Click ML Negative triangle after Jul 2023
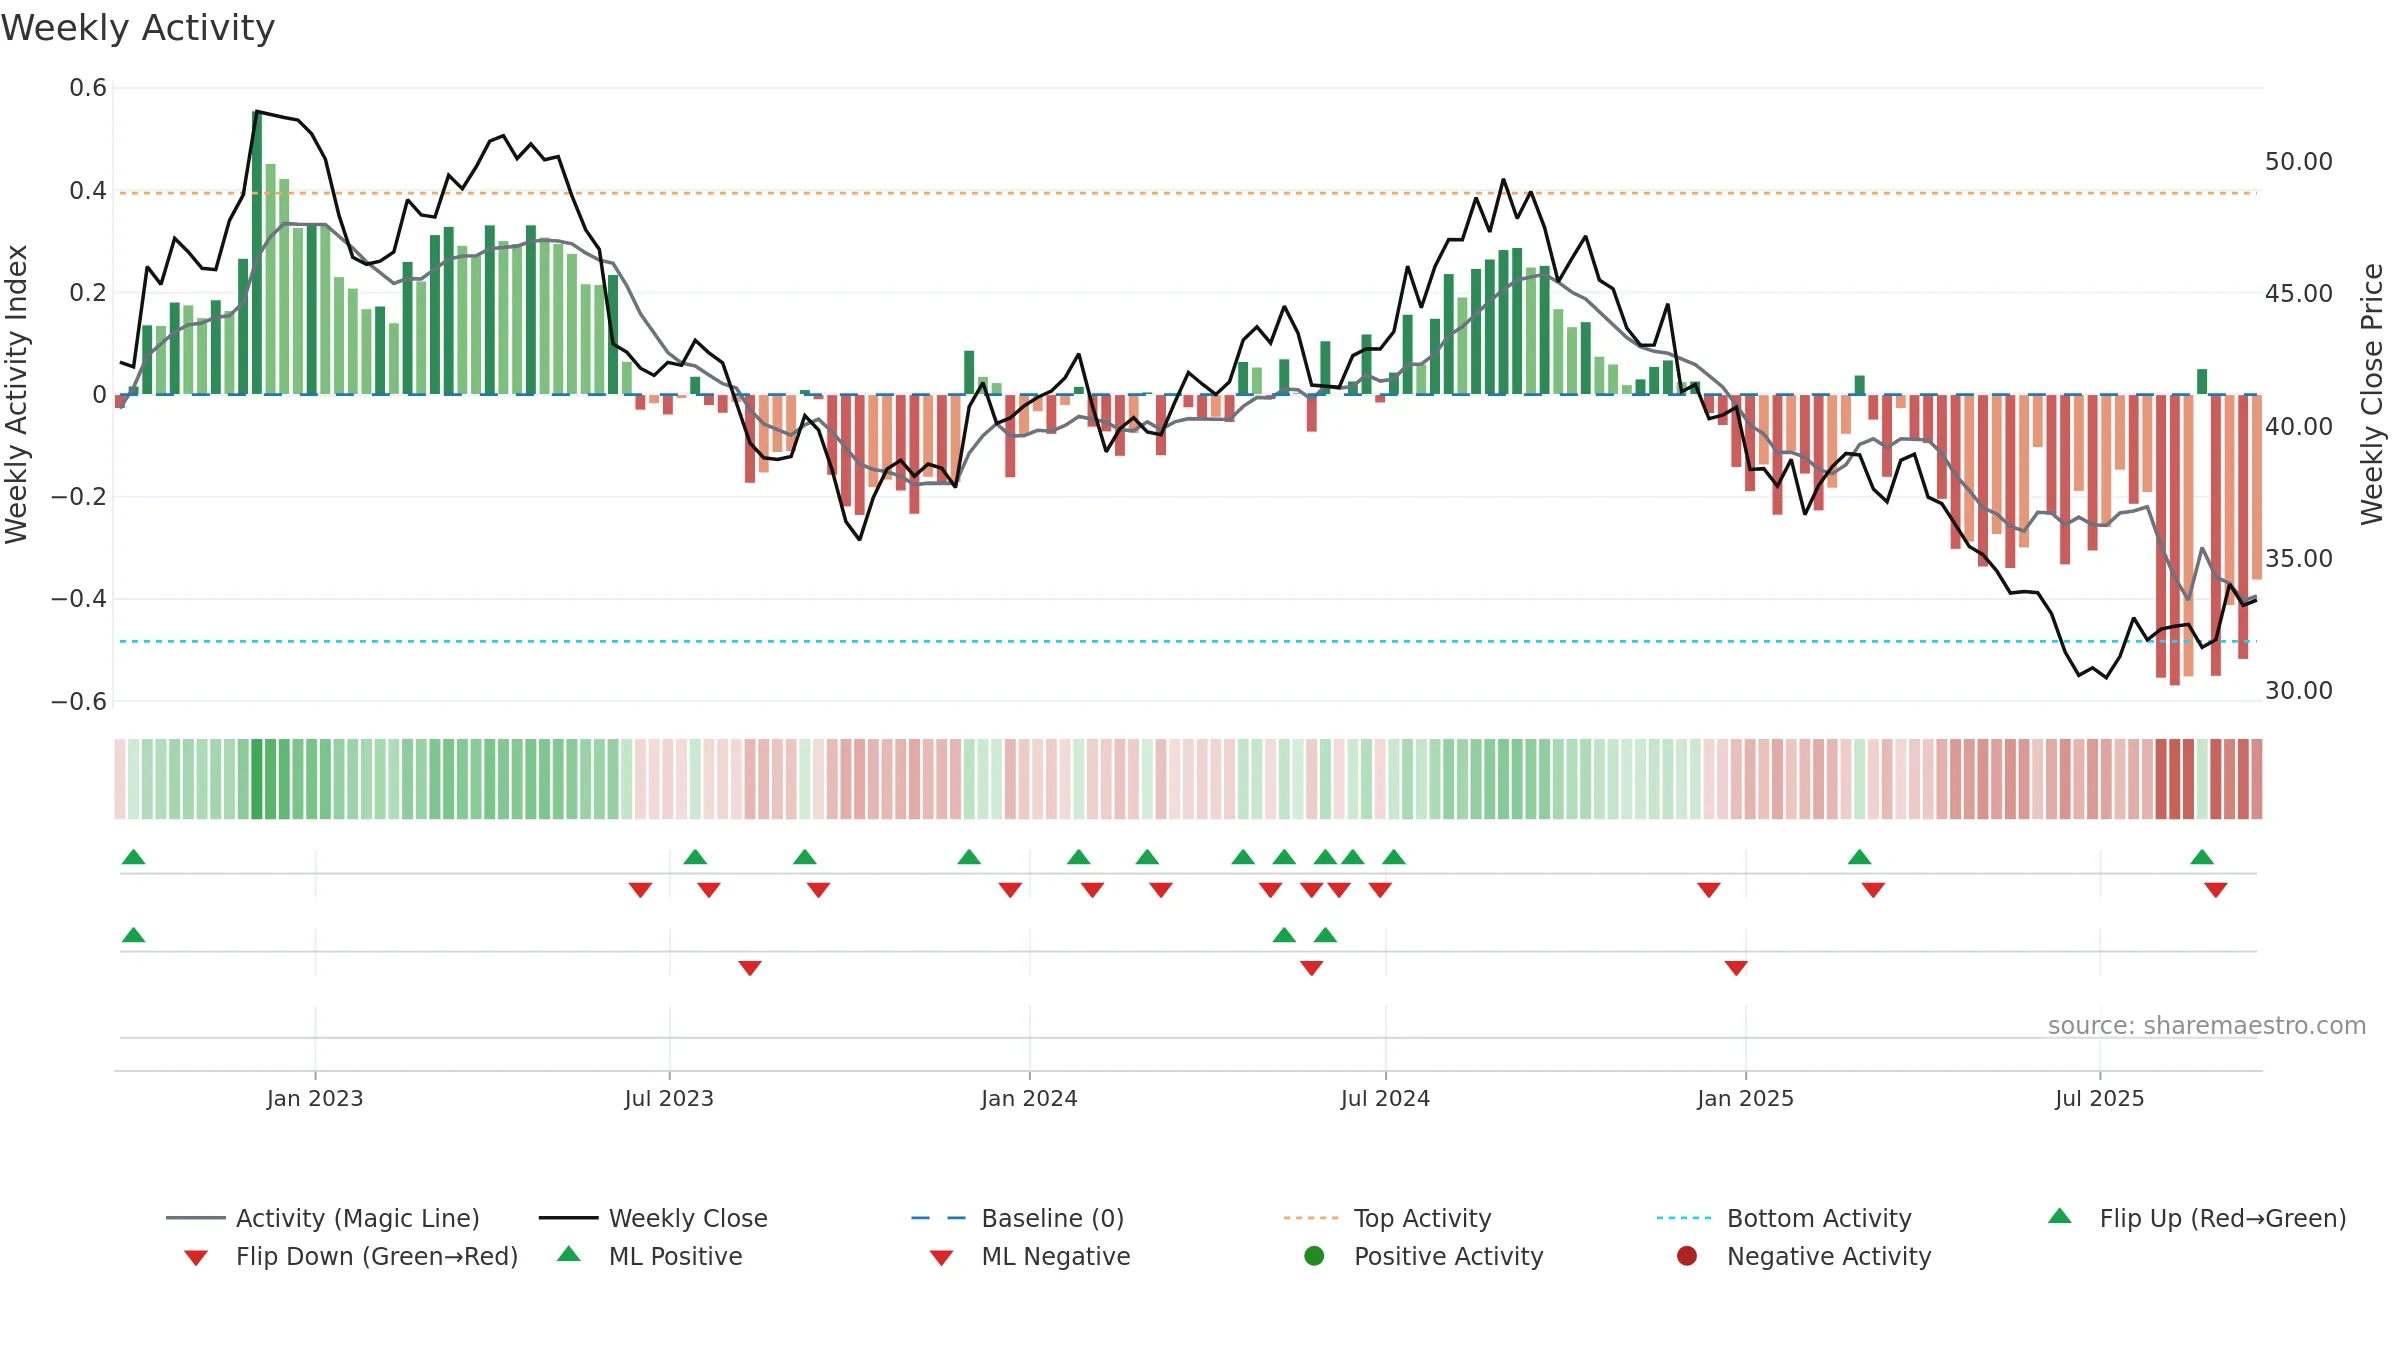 (x=750, y=968)
